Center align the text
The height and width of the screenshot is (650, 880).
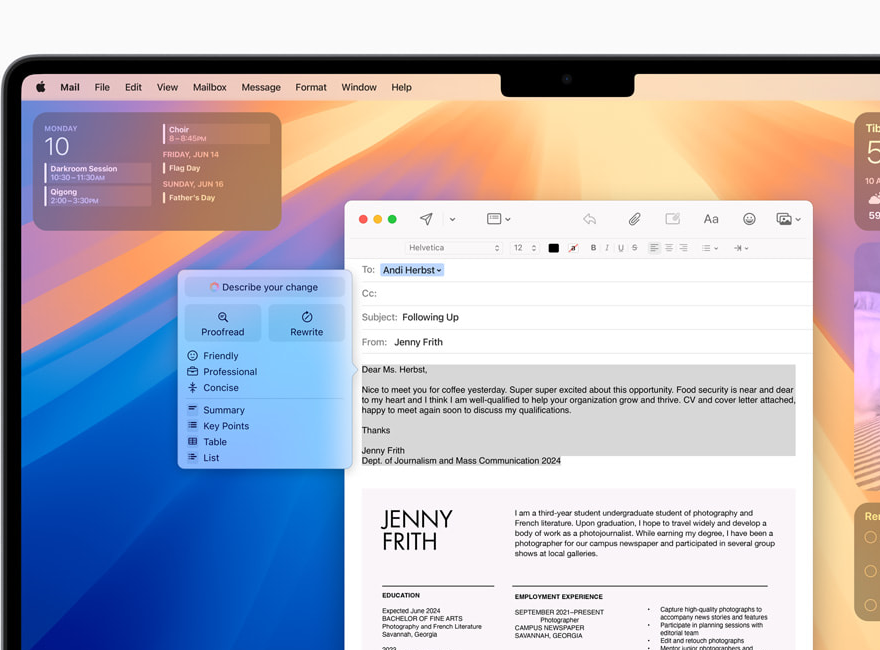(669, 248)
